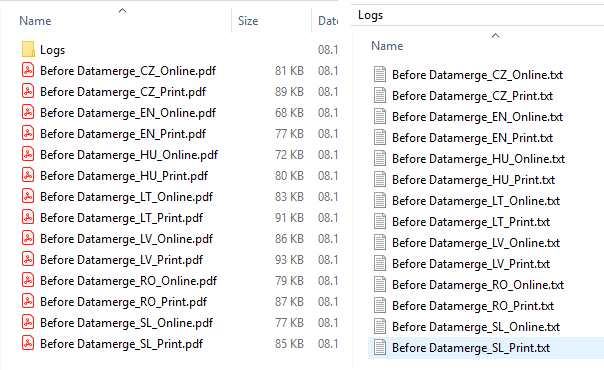Select the CZ_Online.txt text file icon
The height and width of the screenshot is (370, 604).
pyautogui.click(x=380, y=74)
